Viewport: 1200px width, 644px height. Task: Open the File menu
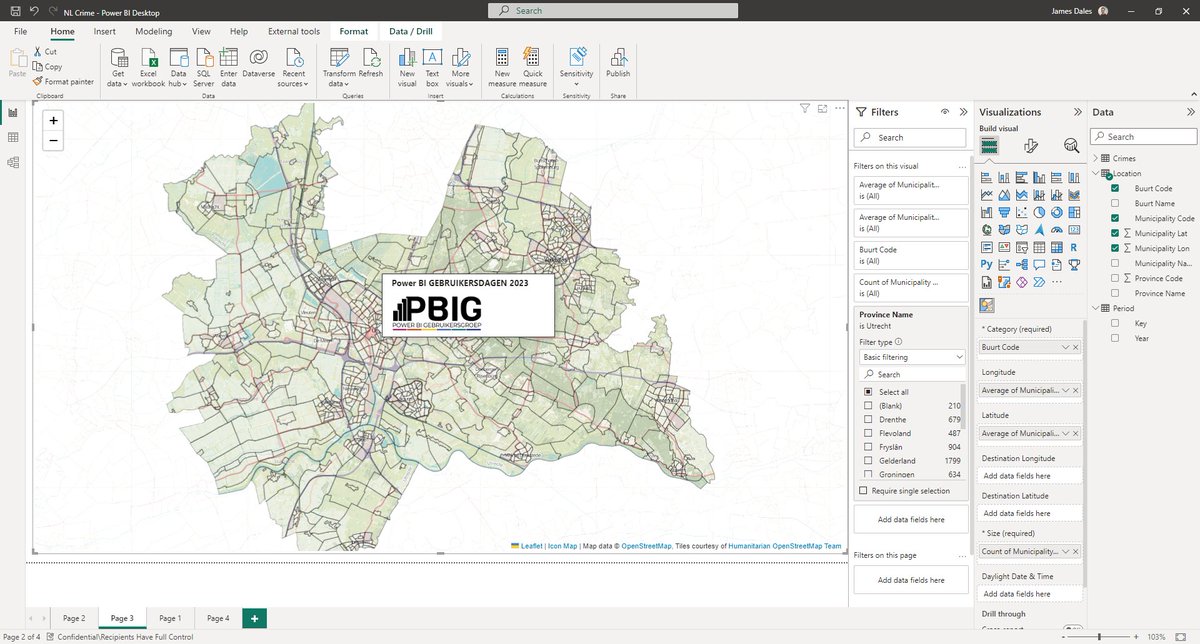click(21, 31)
